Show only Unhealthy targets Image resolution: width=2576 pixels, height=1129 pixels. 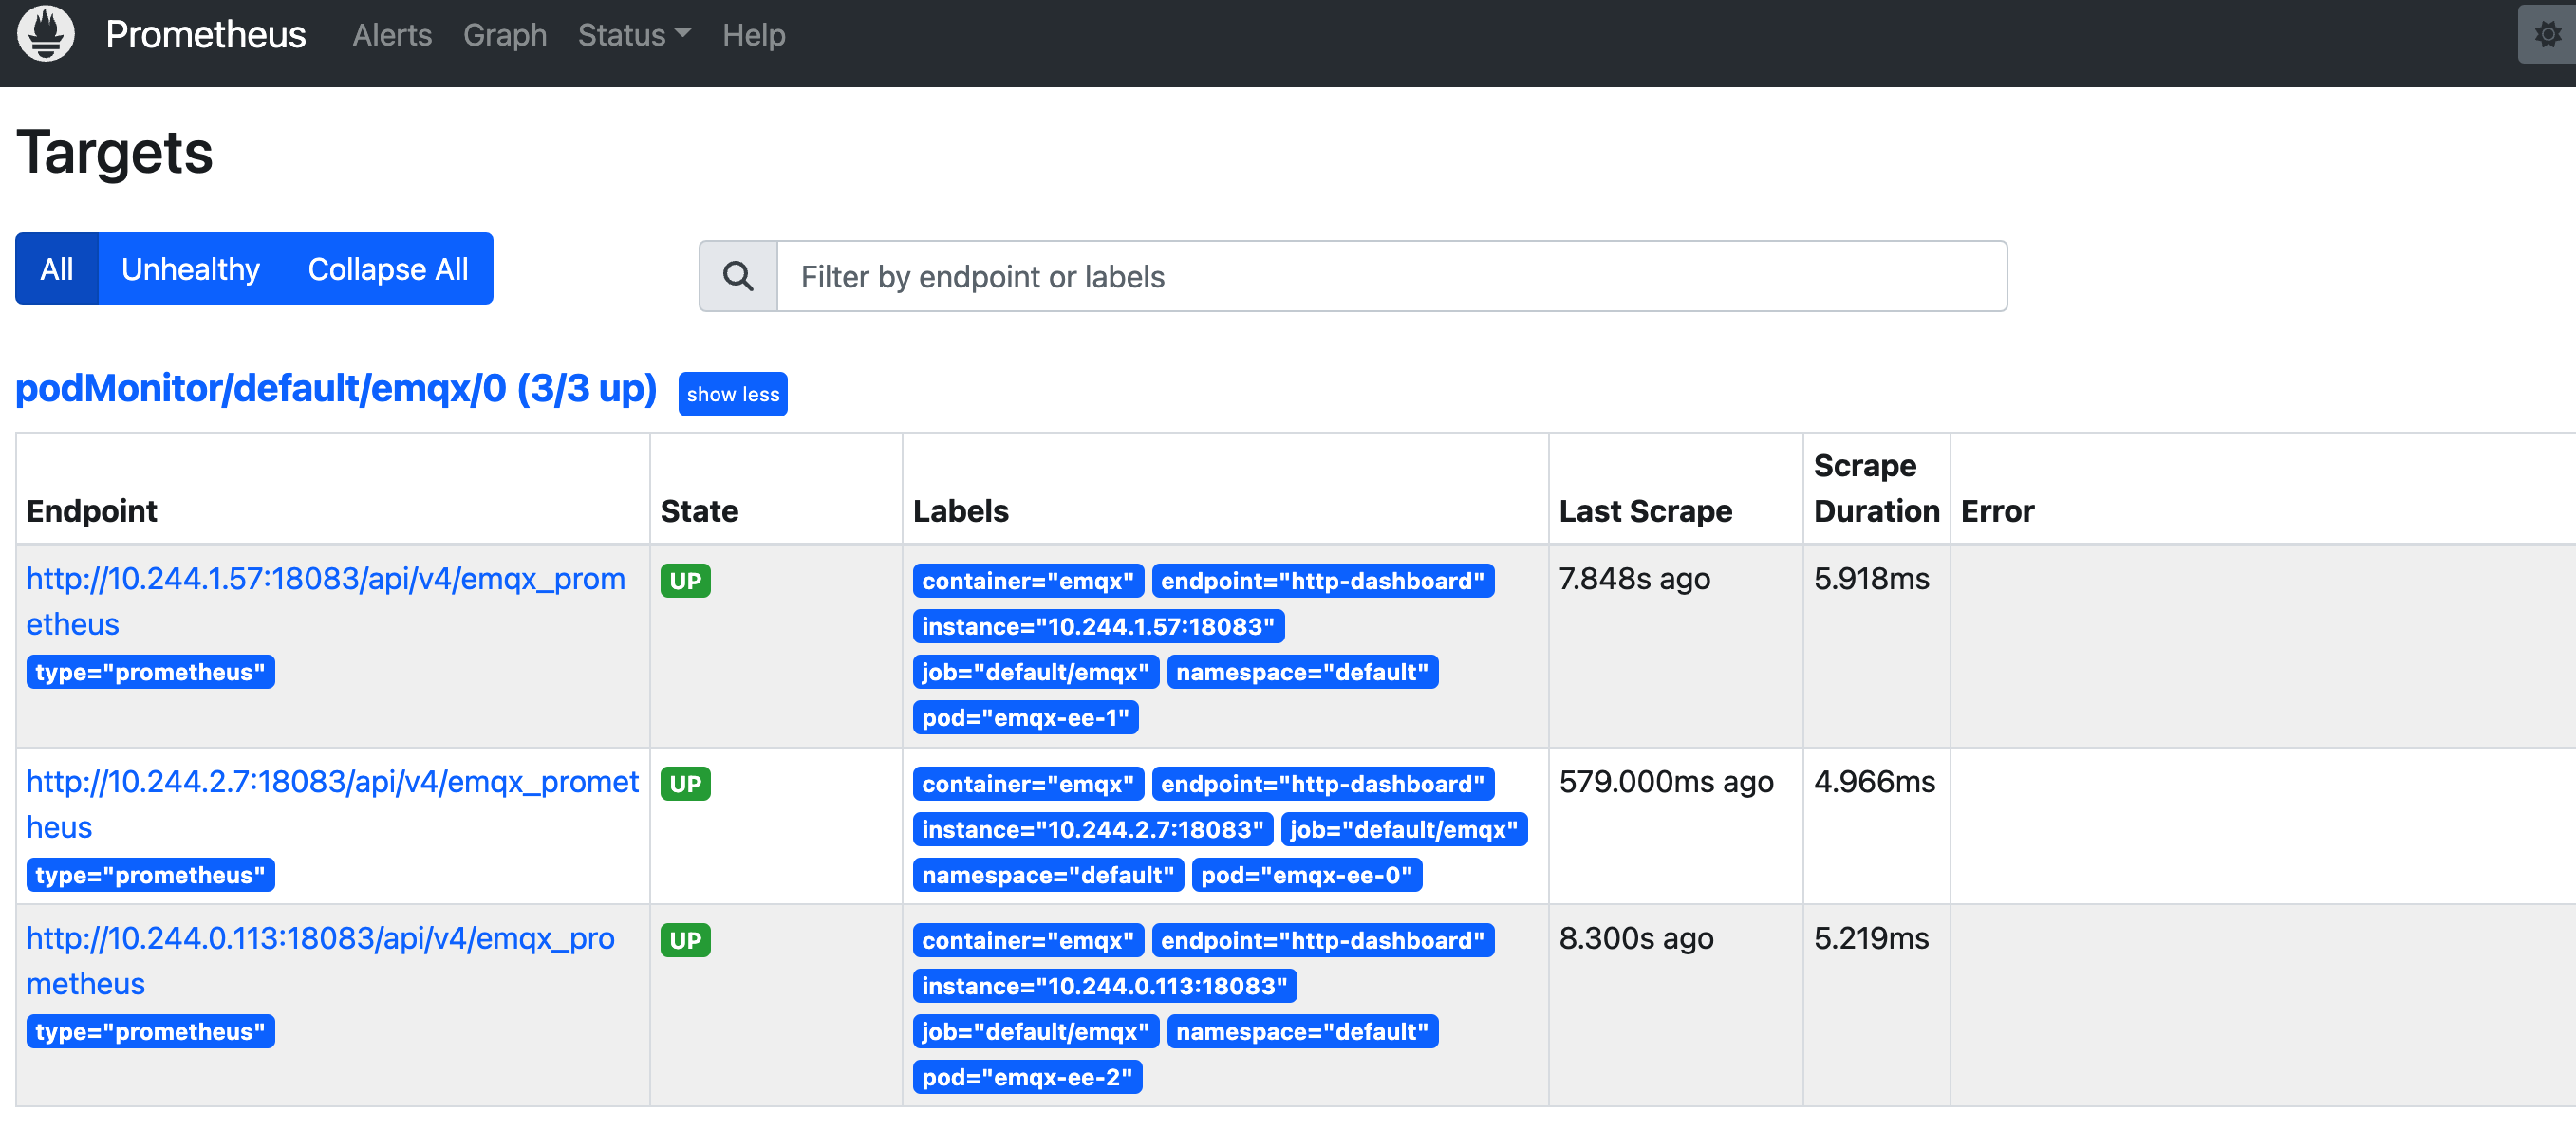pos(190,268)
